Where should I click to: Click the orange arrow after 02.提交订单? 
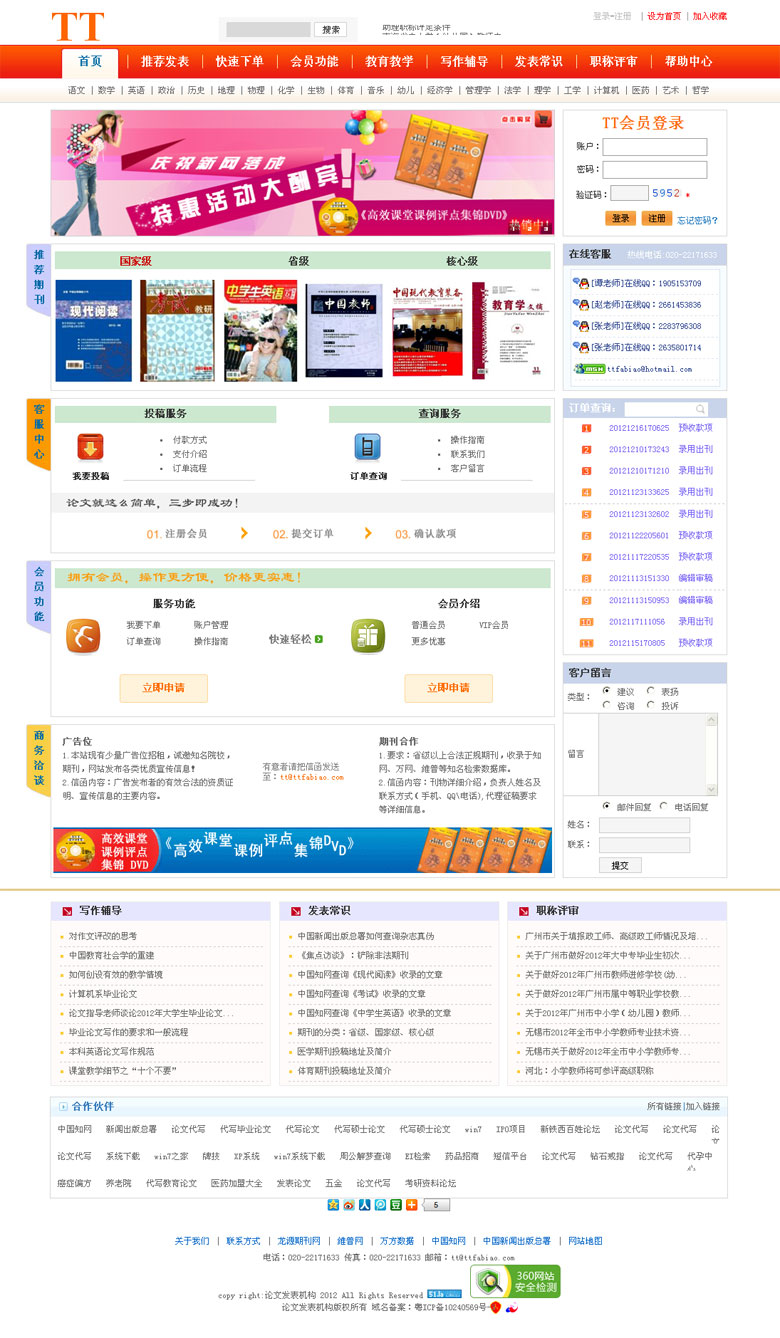point(369,533)
